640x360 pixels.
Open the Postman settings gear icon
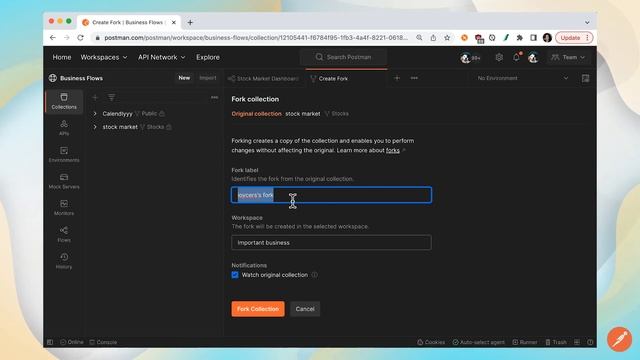point(499,58)
